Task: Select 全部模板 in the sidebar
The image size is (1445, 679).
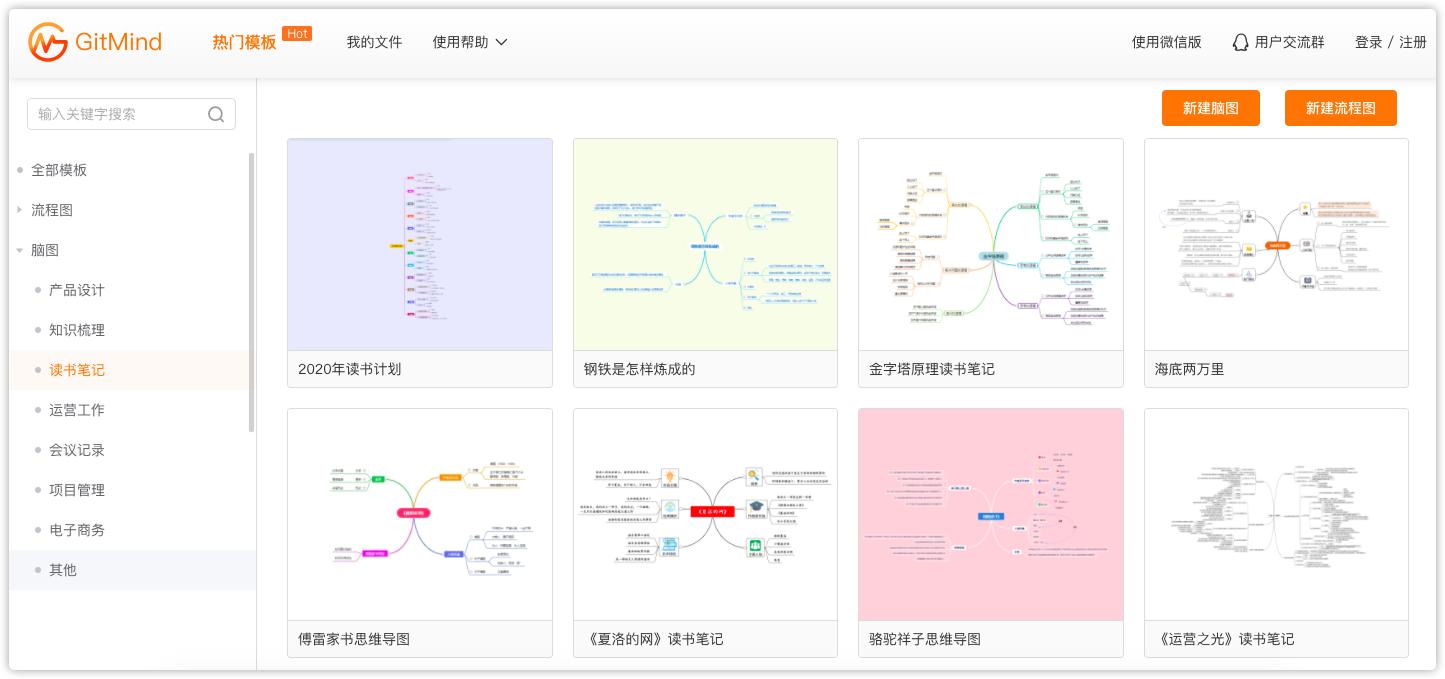Action: (57, 170)
